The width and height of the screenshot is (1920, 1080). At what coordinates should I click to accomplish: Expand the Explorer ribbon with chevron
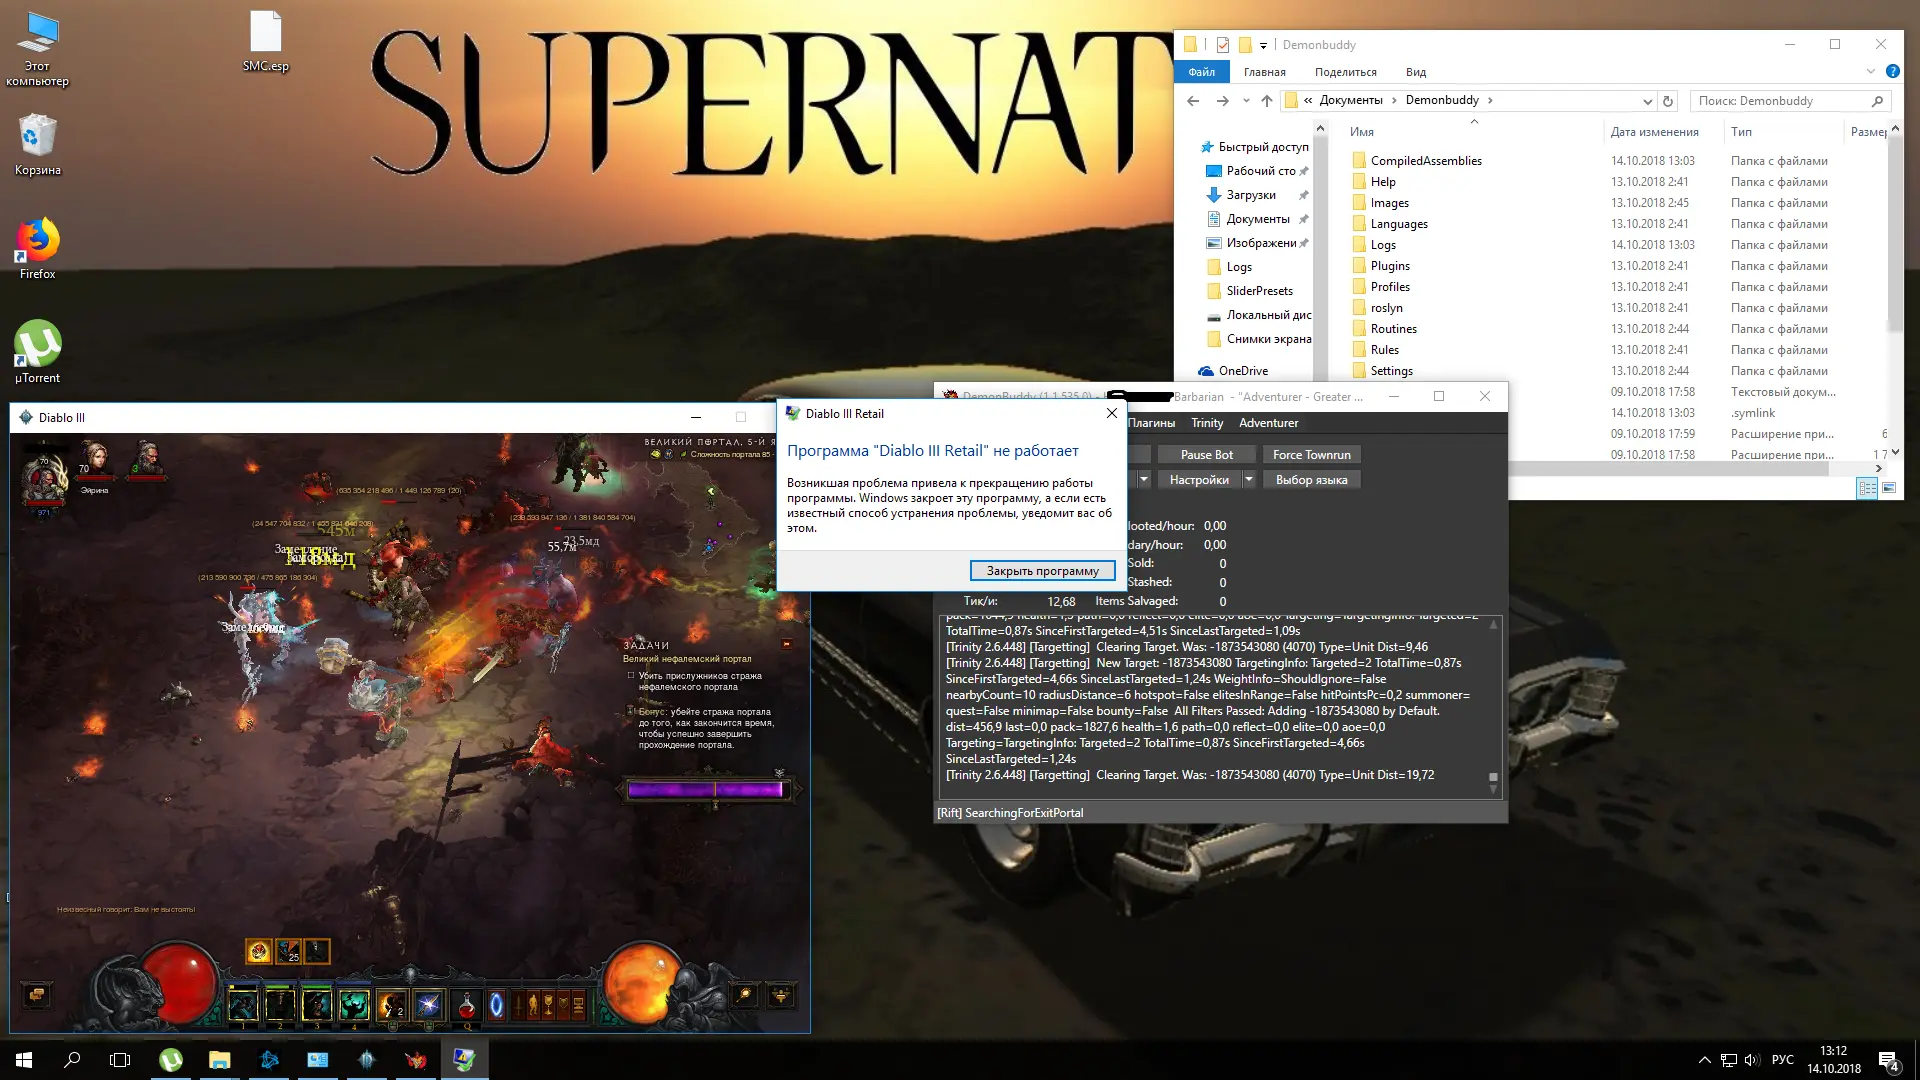tap(1870, 72)
